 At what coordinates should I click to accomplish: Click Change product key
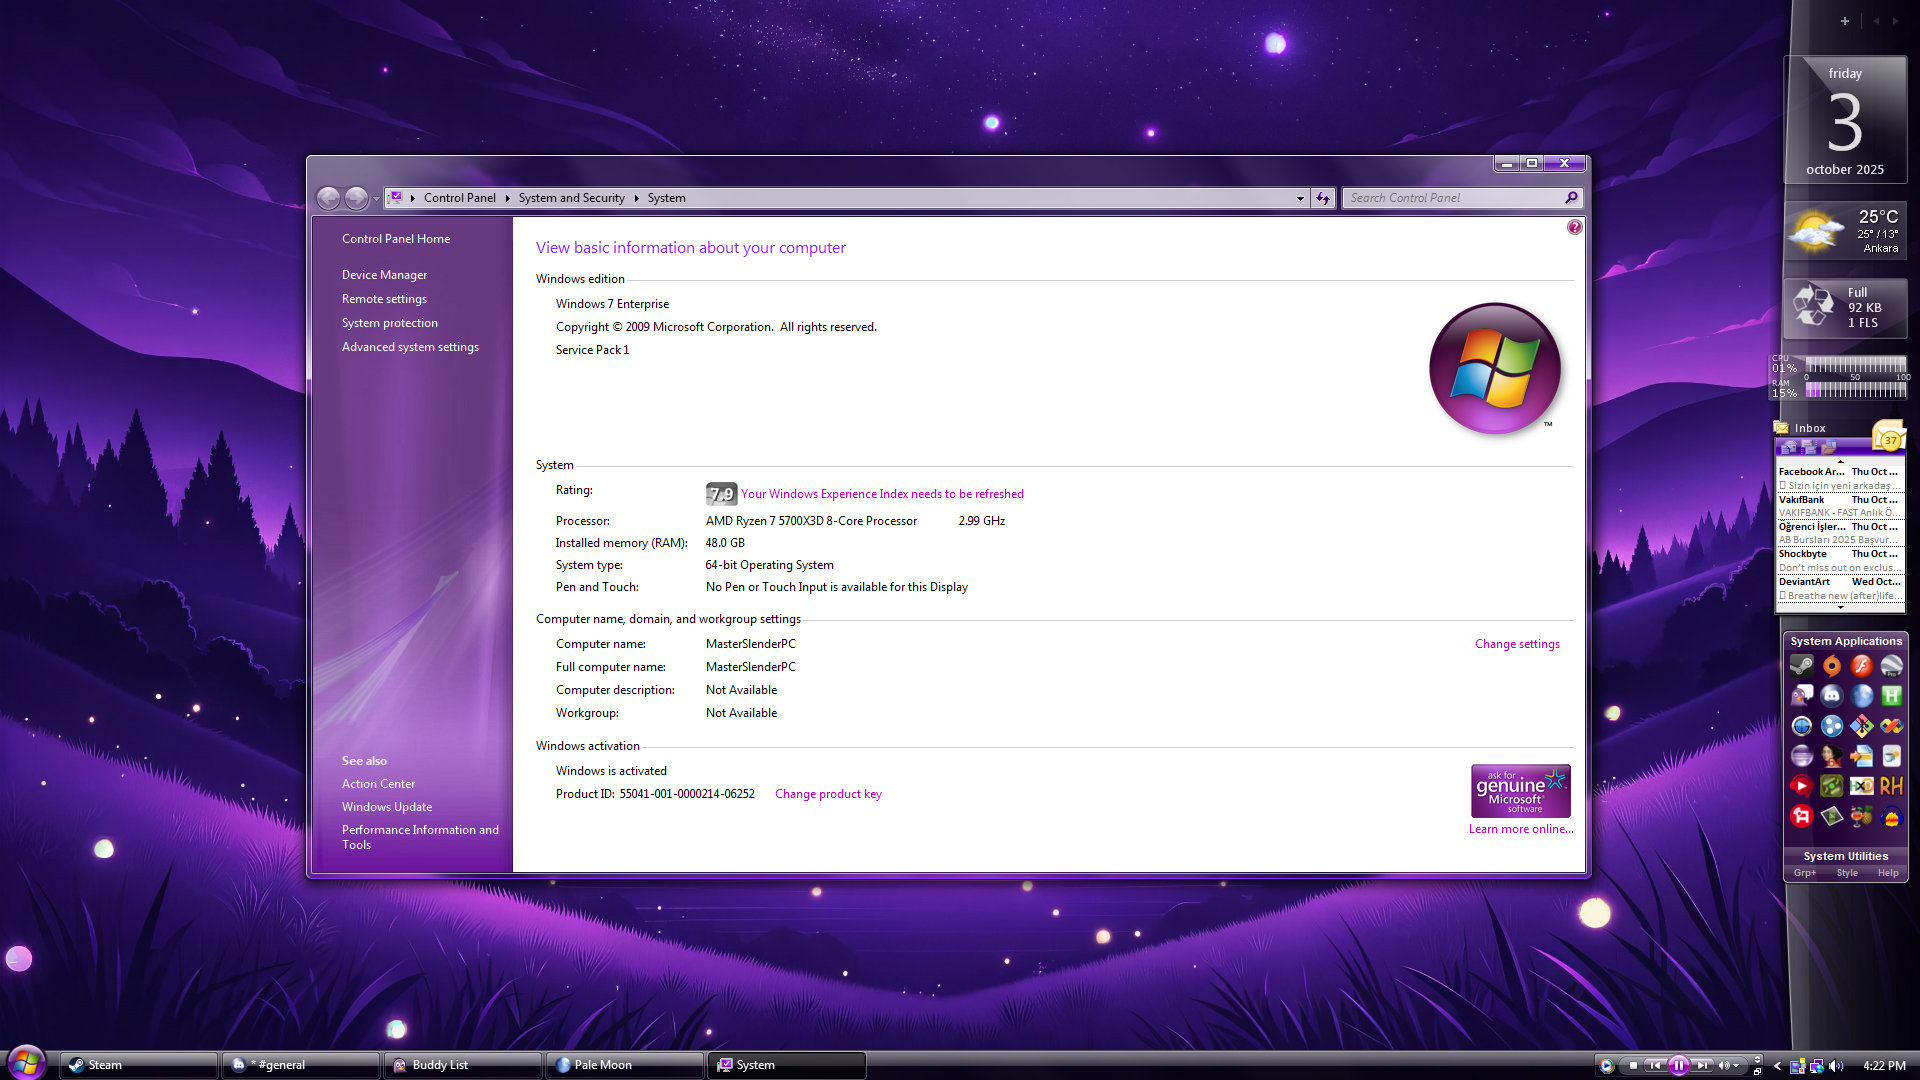click(x=828, y=794)
